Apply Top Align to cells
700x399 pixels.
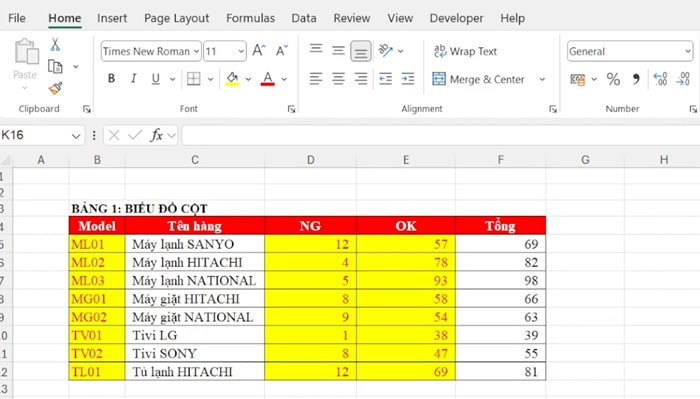click(x=316, y=50)
